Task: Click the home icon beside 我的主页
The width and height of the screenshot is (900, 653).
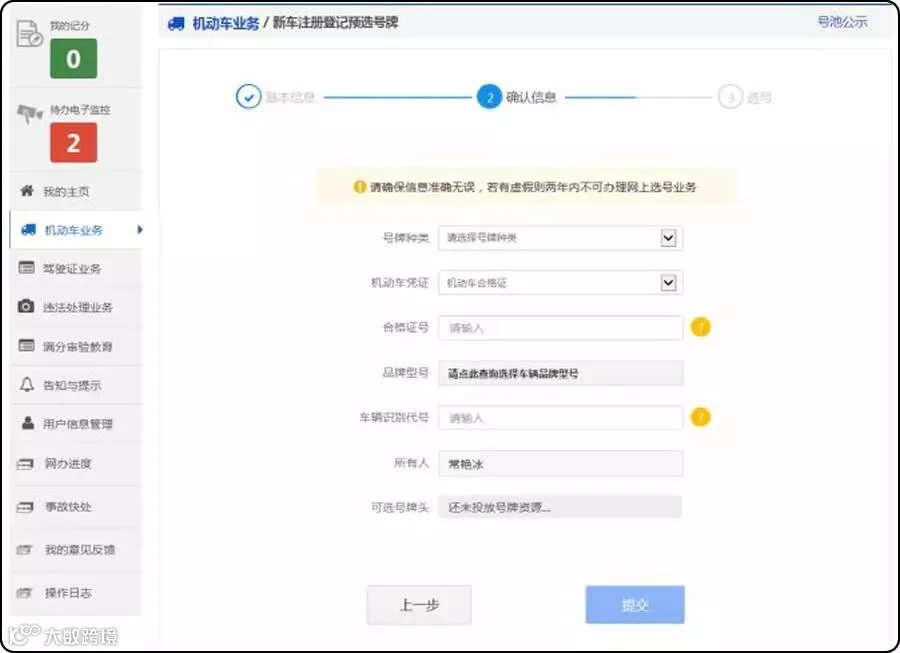Action: (27, 191)
